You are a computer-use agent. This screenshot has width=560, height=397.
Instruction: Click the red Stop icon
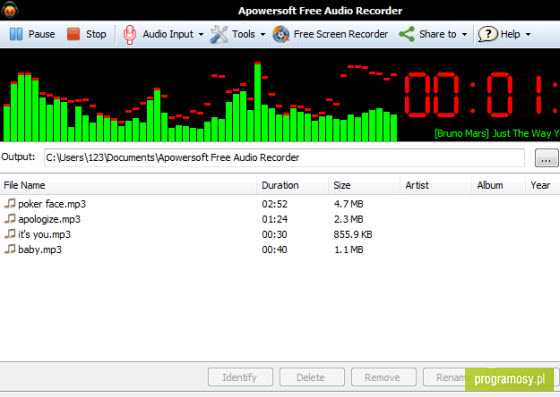pyautogui.click(x=74, y=34)
